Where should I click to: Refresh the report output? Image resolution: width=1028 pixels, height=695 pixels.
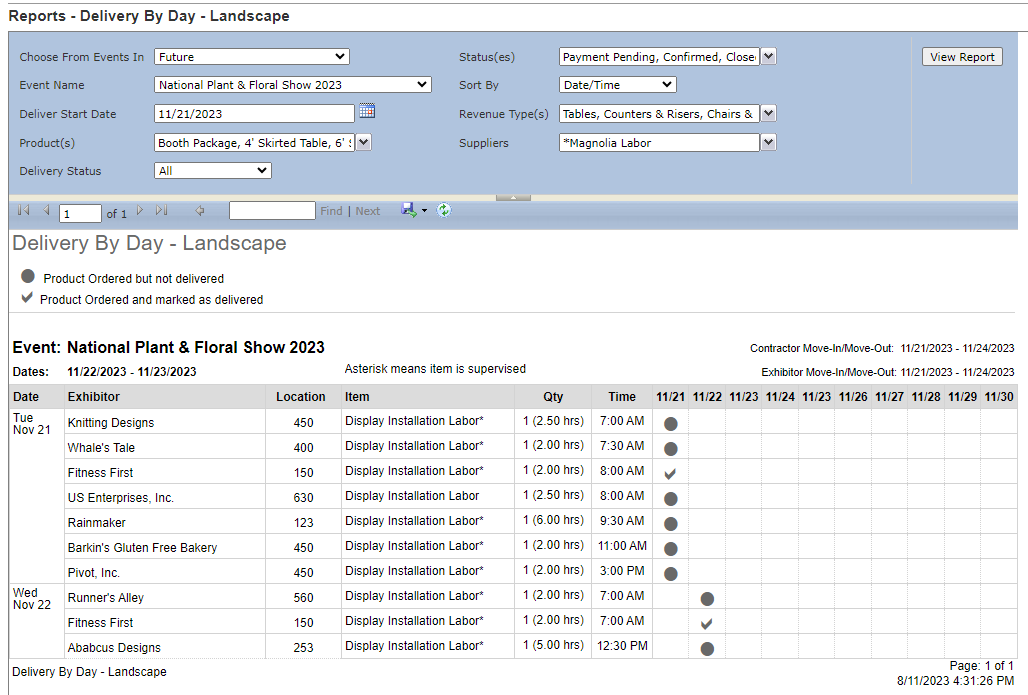tap(443, 210)
